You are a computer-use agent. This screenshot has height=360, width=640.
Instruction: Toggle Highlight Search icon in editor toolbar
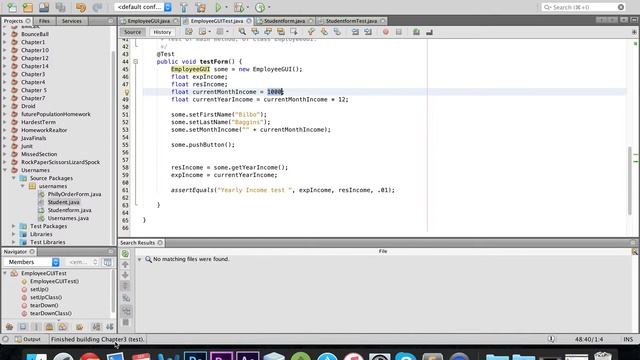coord(281,31)
